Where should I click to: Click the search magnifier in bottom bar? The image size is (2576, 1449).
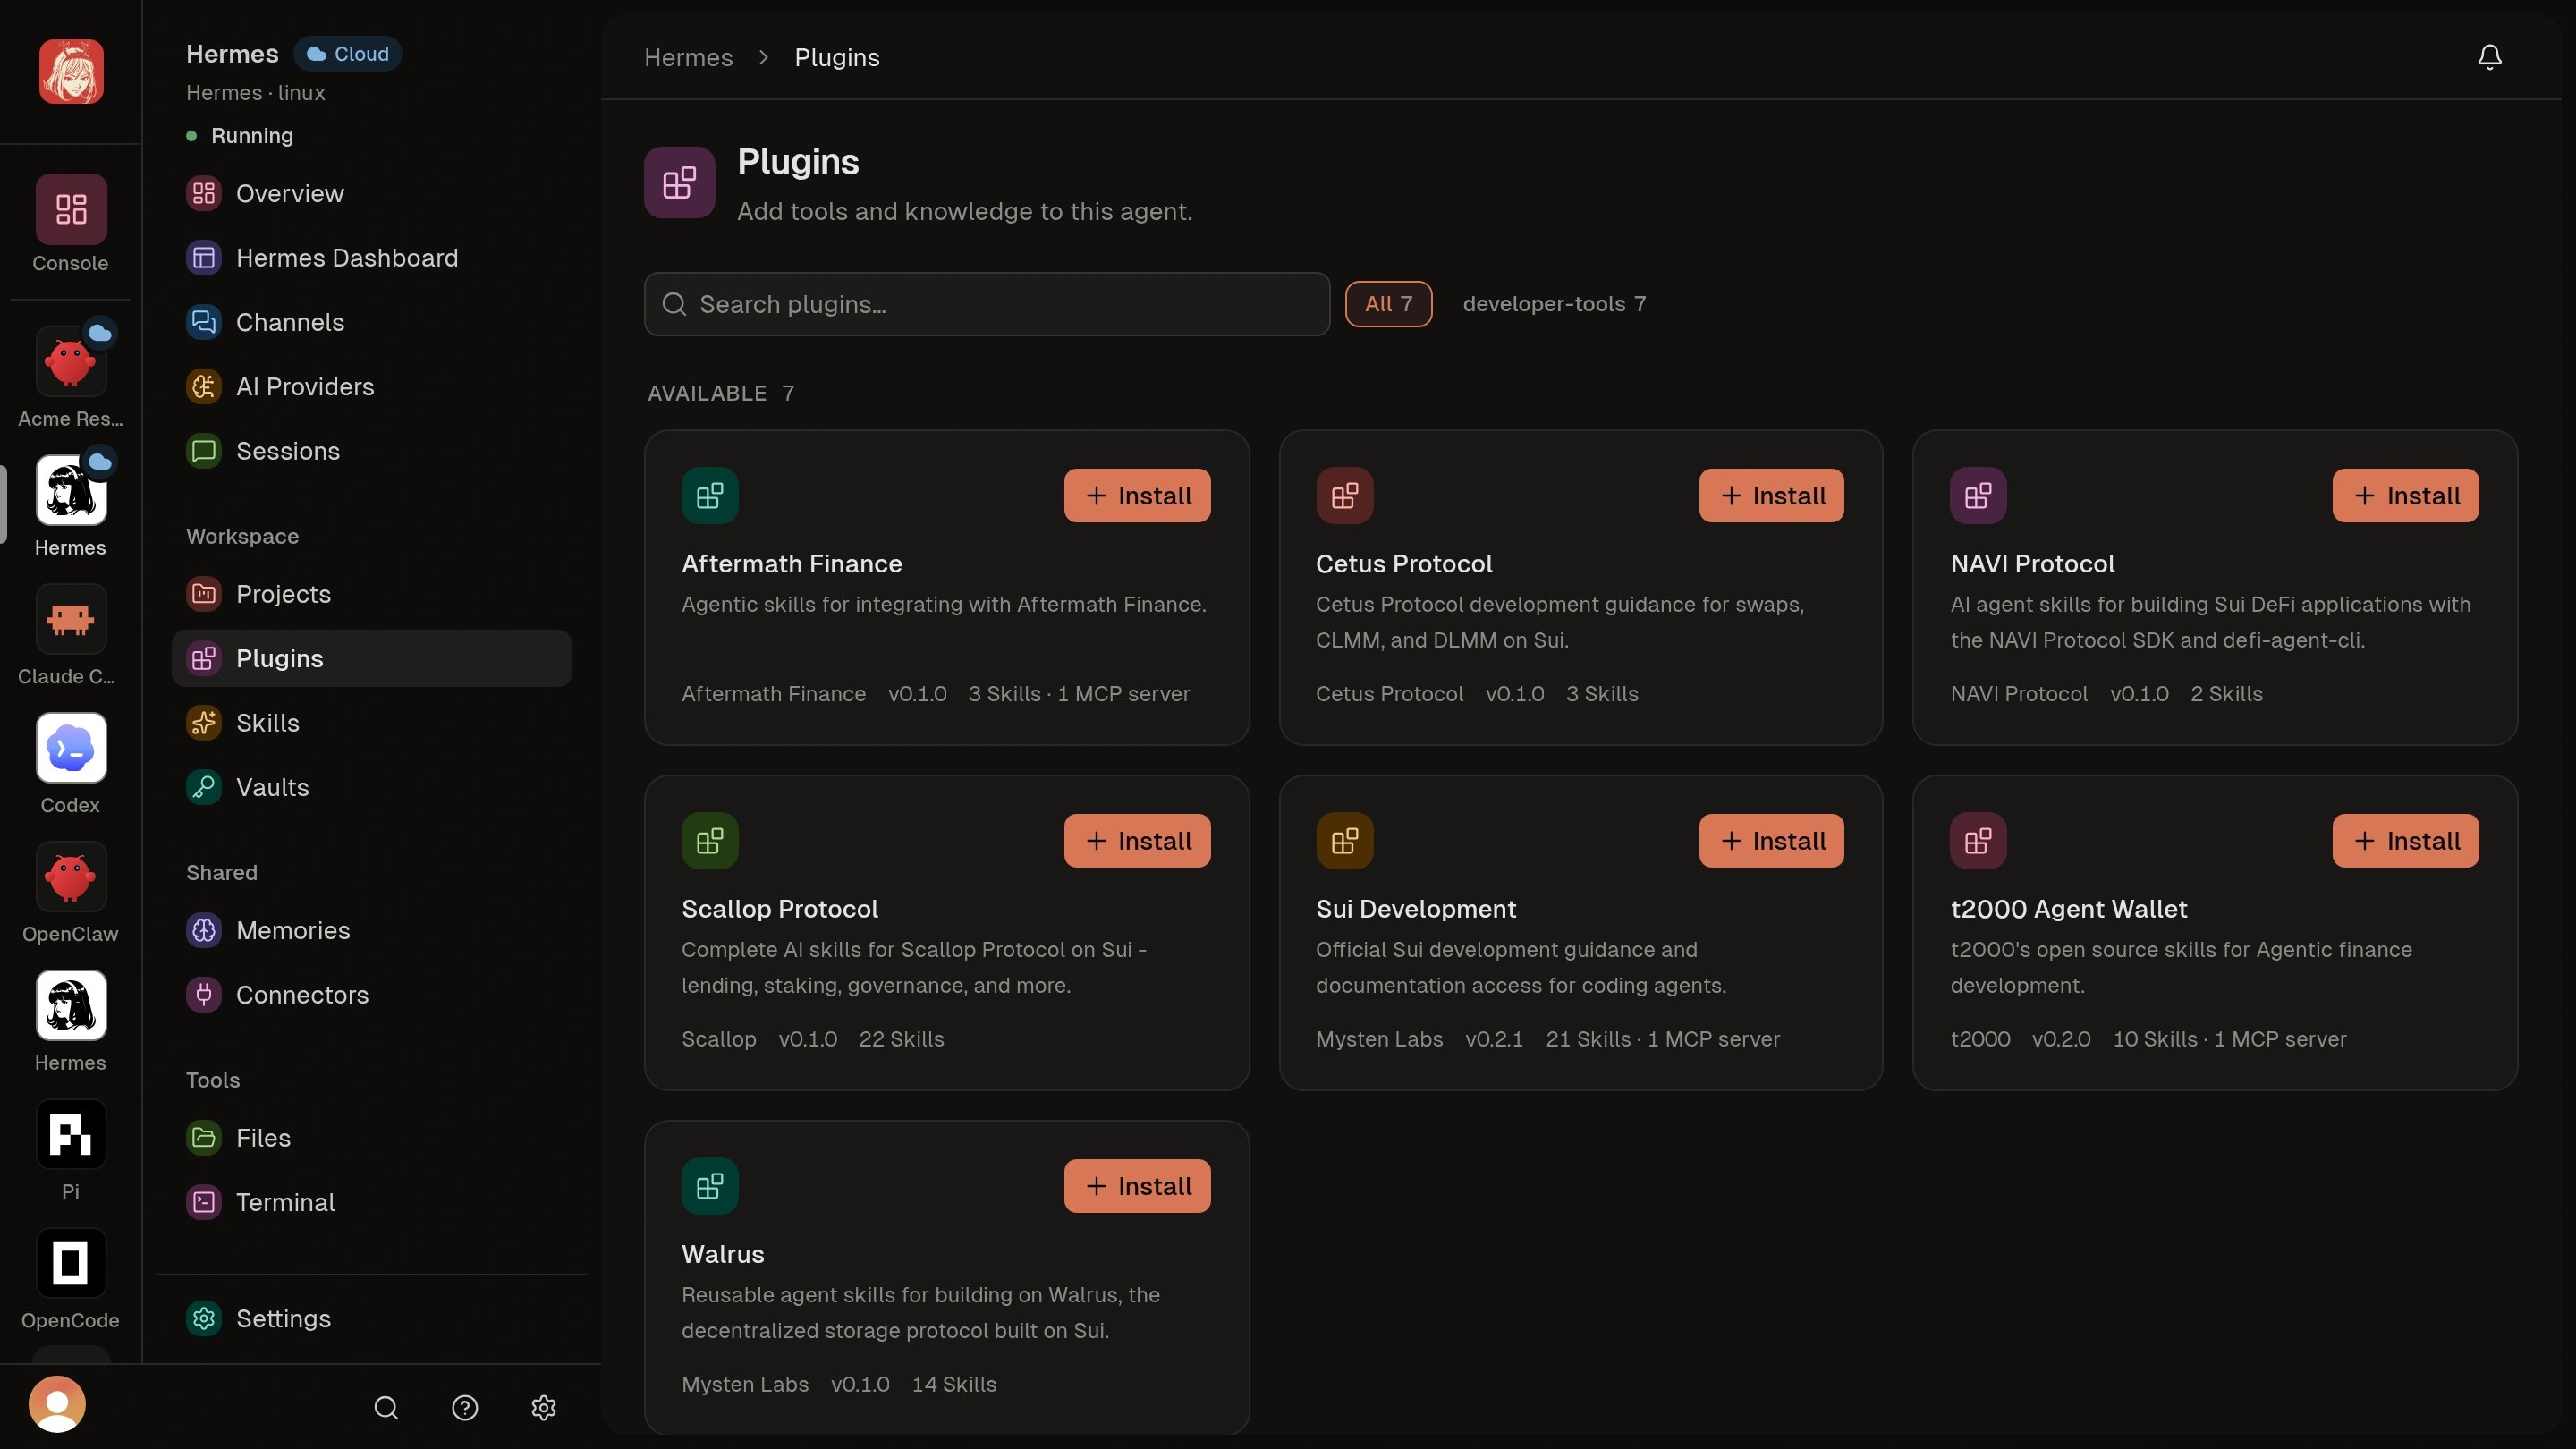(x=386, y=1408)
